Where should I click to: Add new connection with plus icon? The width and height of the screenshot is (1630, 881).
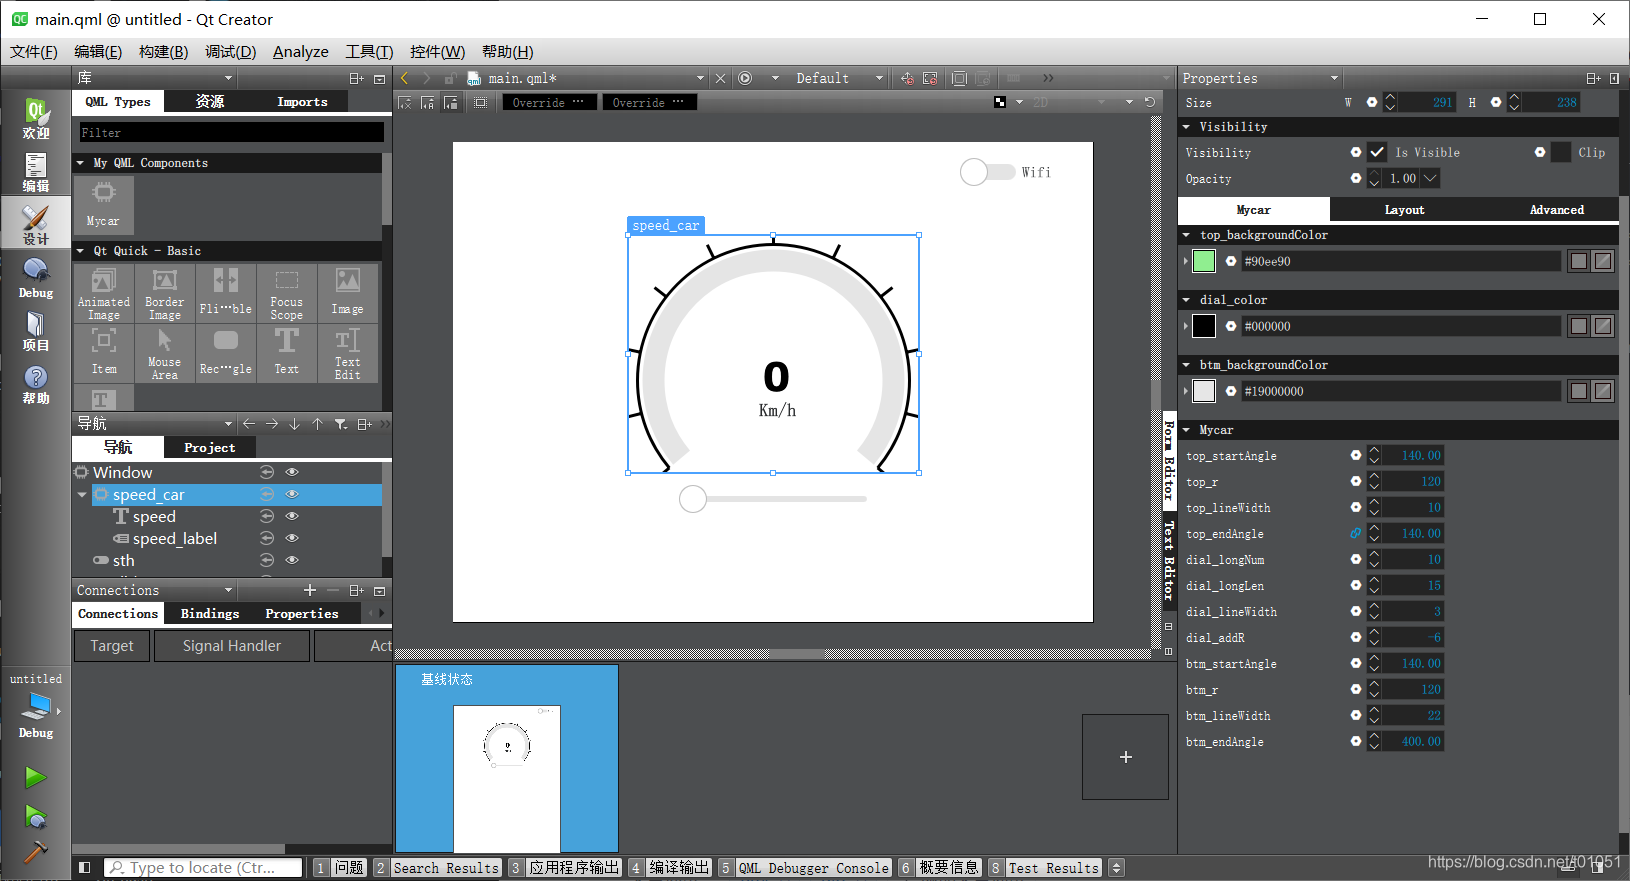310,590
